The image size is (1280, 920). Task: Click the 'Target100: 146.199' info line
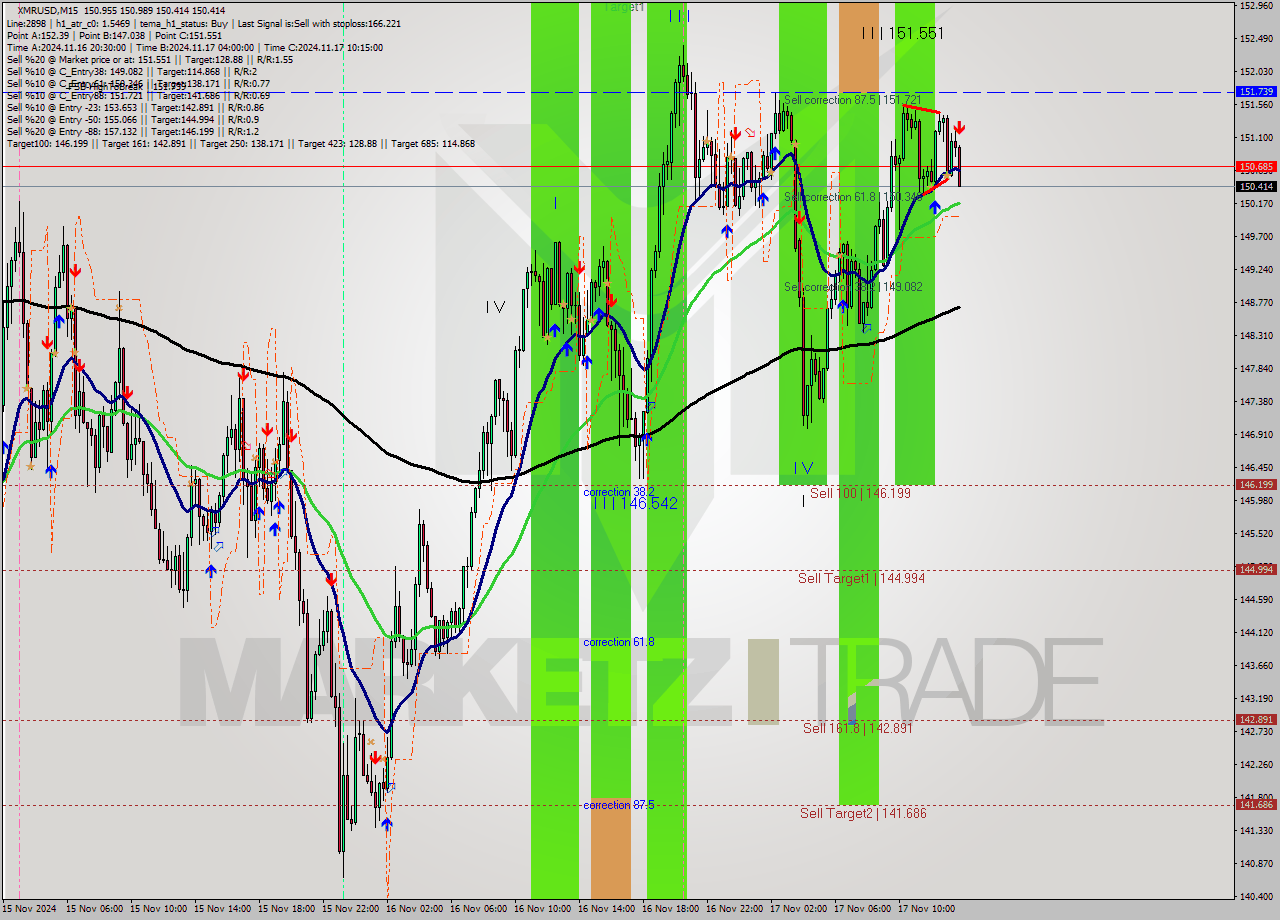click(241, 144)
